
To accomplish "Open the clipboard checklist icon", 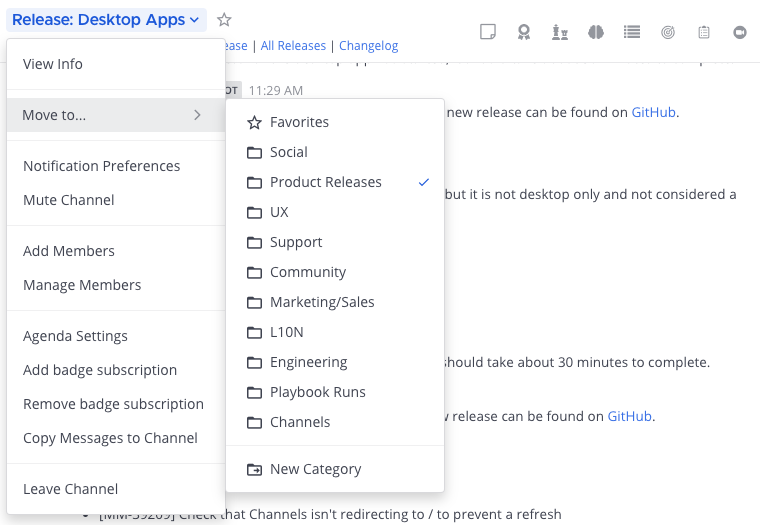I will pos(704,32).
